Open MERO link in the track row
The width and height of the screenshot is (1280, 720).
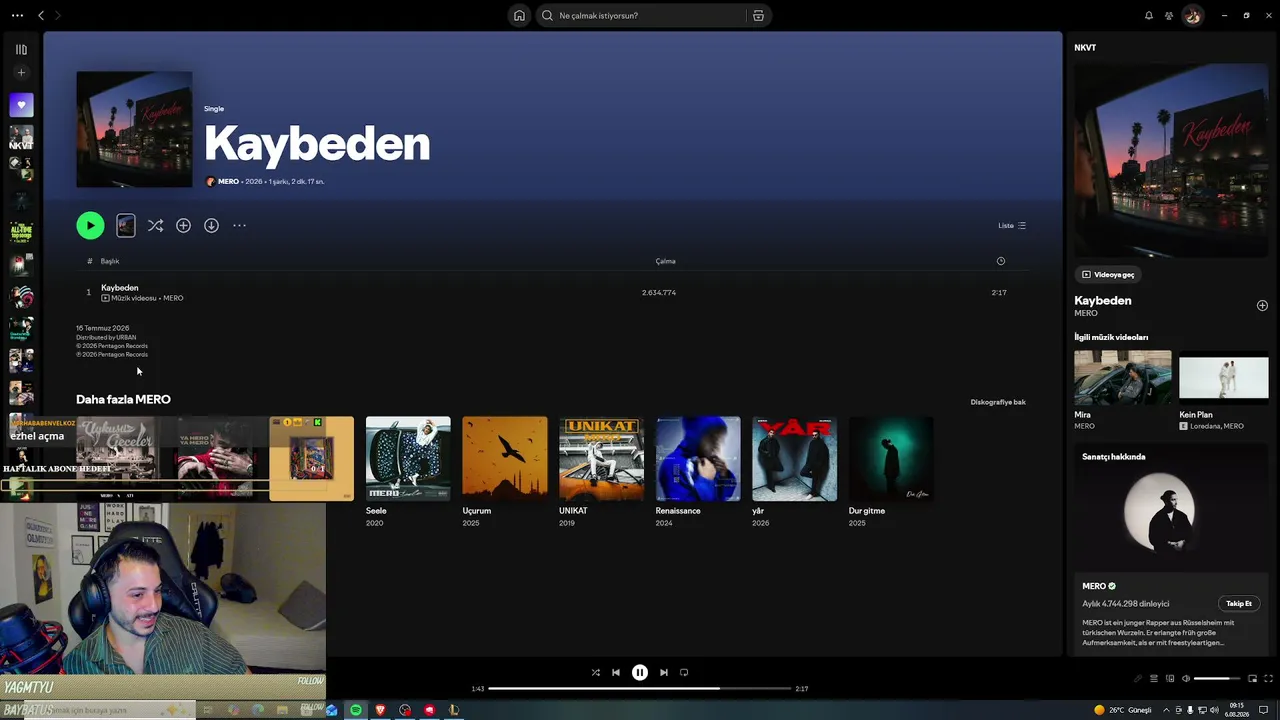pos(173,298)
